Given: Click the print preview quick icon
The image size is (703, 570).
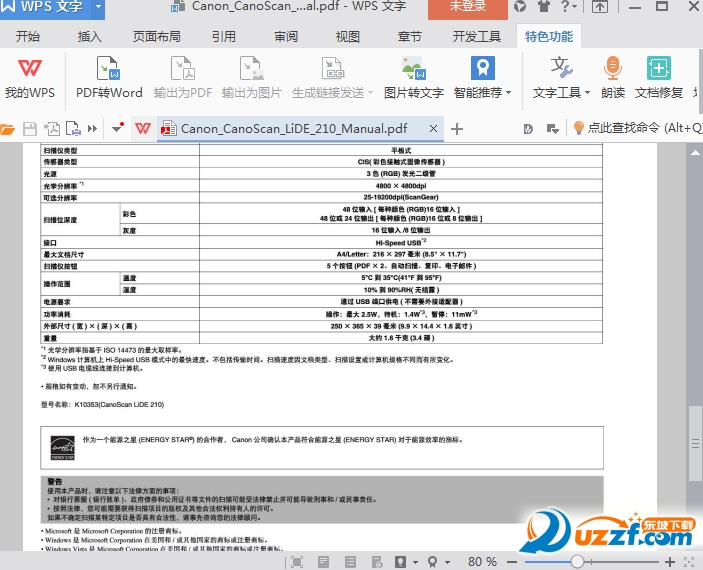Looking at the screenshot, I should pos(74,129).
